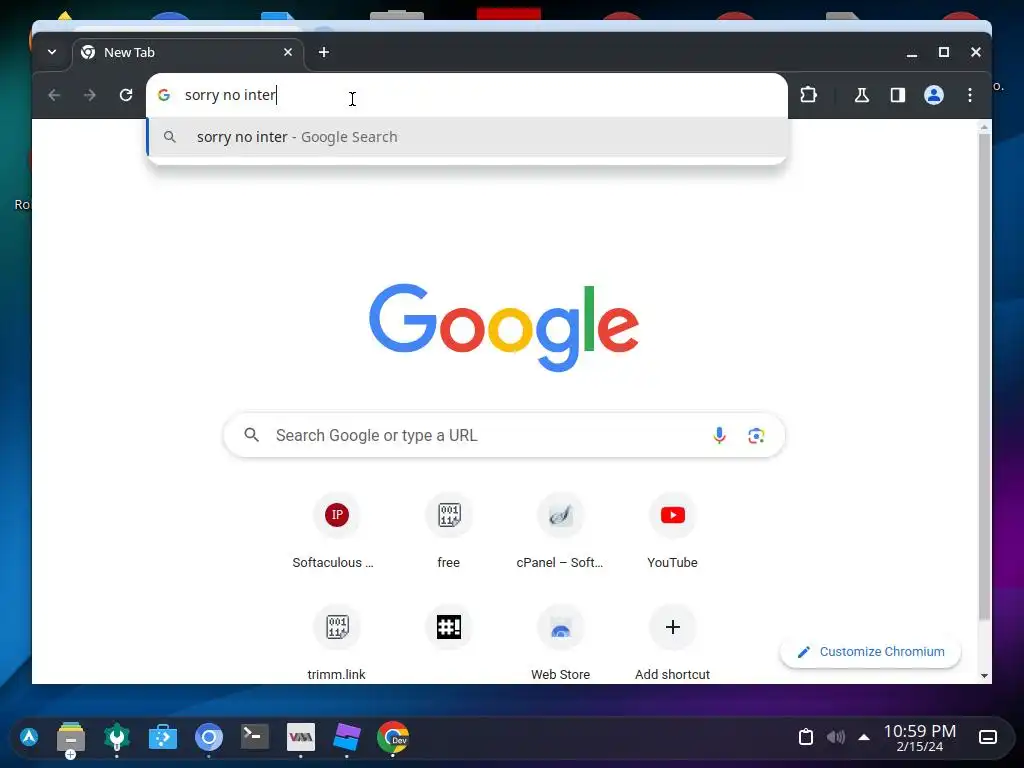Click the volume speaker tray icon
The width and height of the screenshot is (1024, 768).
point(836,737)
